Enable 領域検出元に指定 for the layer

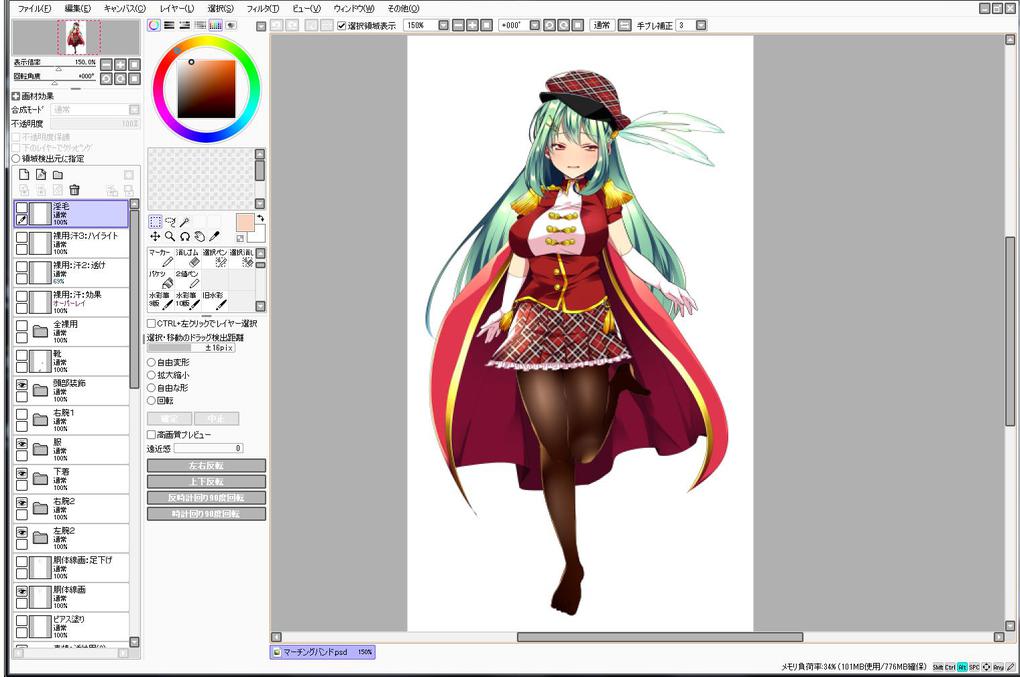pyautogui.click(x=16, y=159)
